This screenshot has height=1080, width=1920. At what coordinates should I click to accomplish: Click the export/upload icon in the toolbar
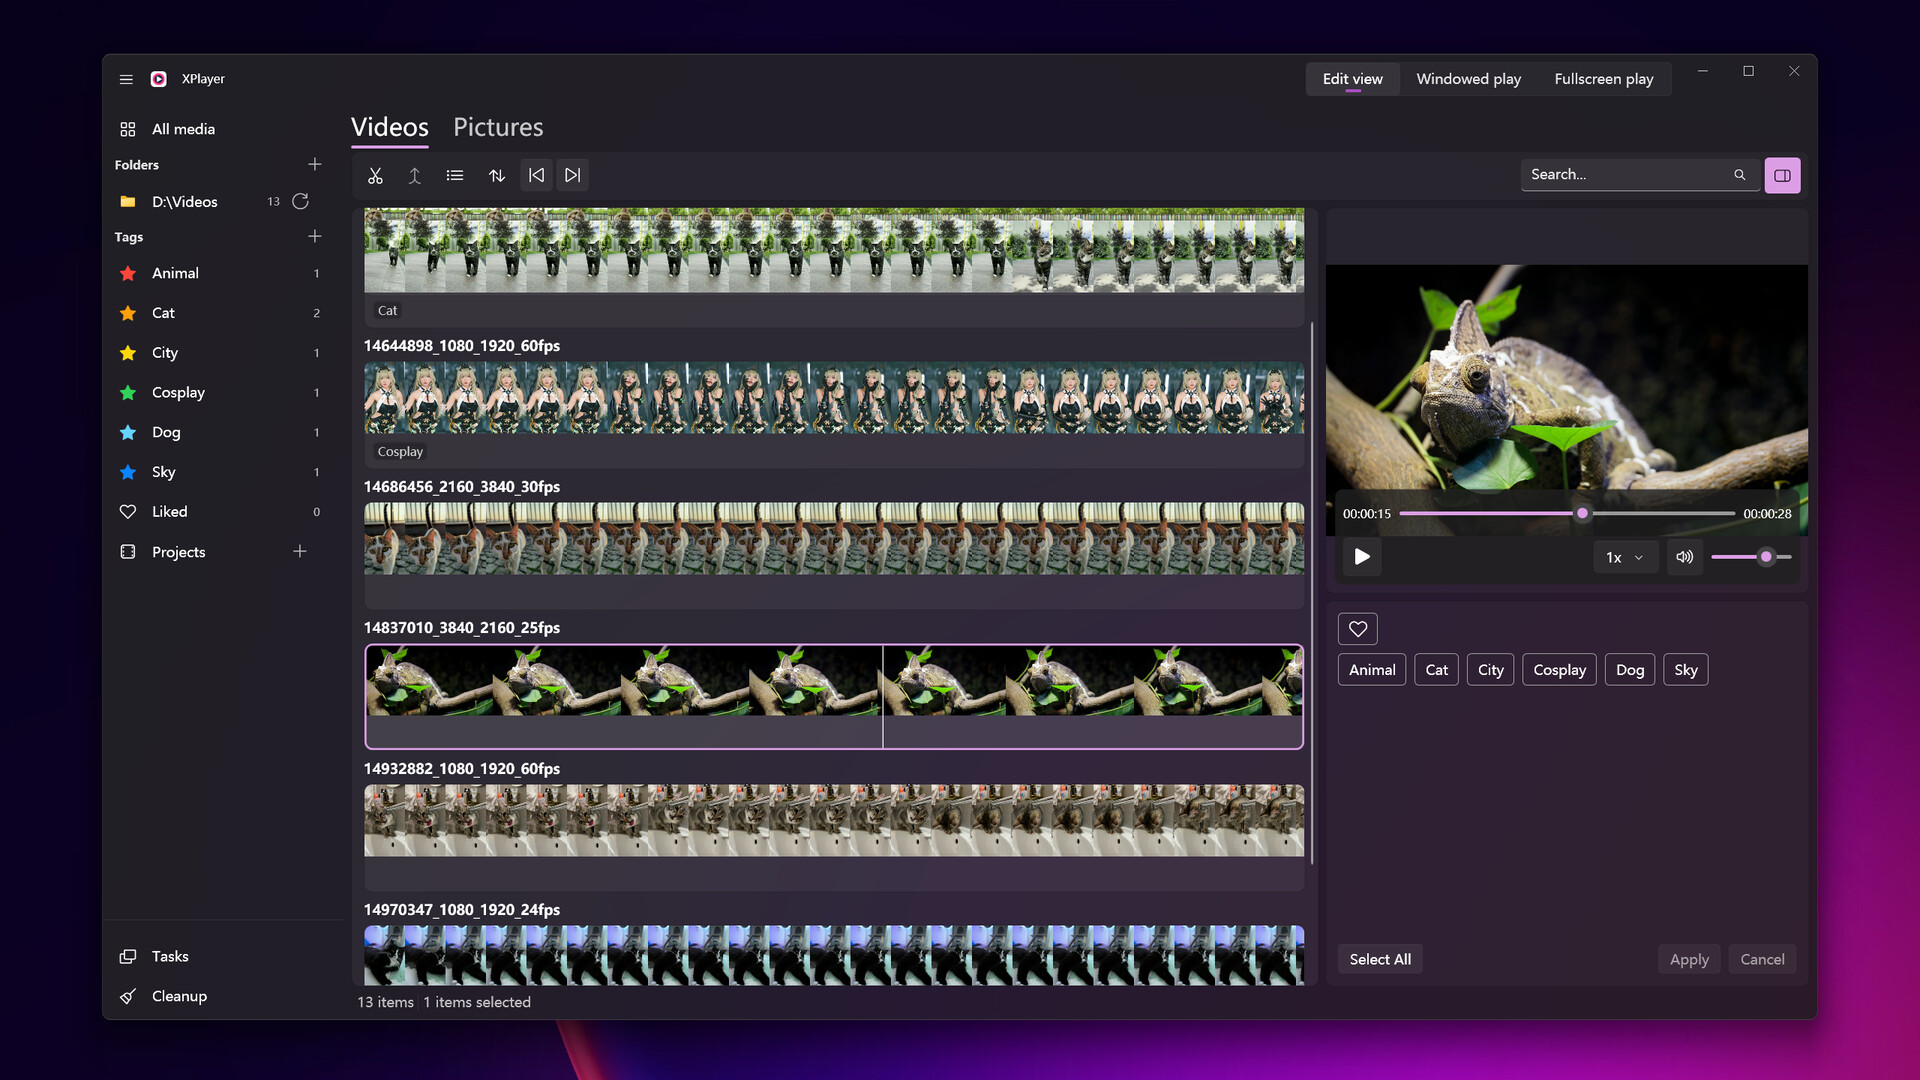pyautogui.click(x=415, y=175)
